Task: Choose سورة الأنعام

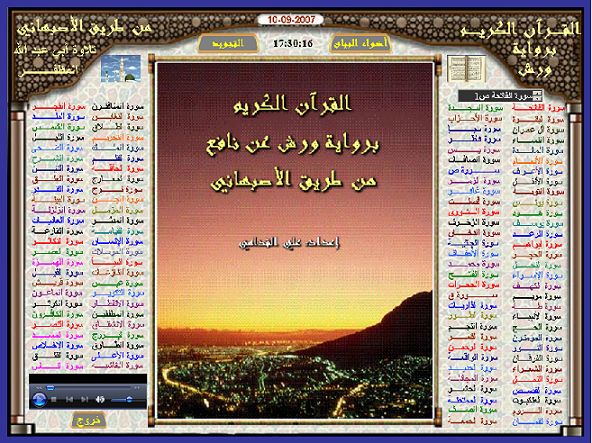Action: (x=538, y=161)
